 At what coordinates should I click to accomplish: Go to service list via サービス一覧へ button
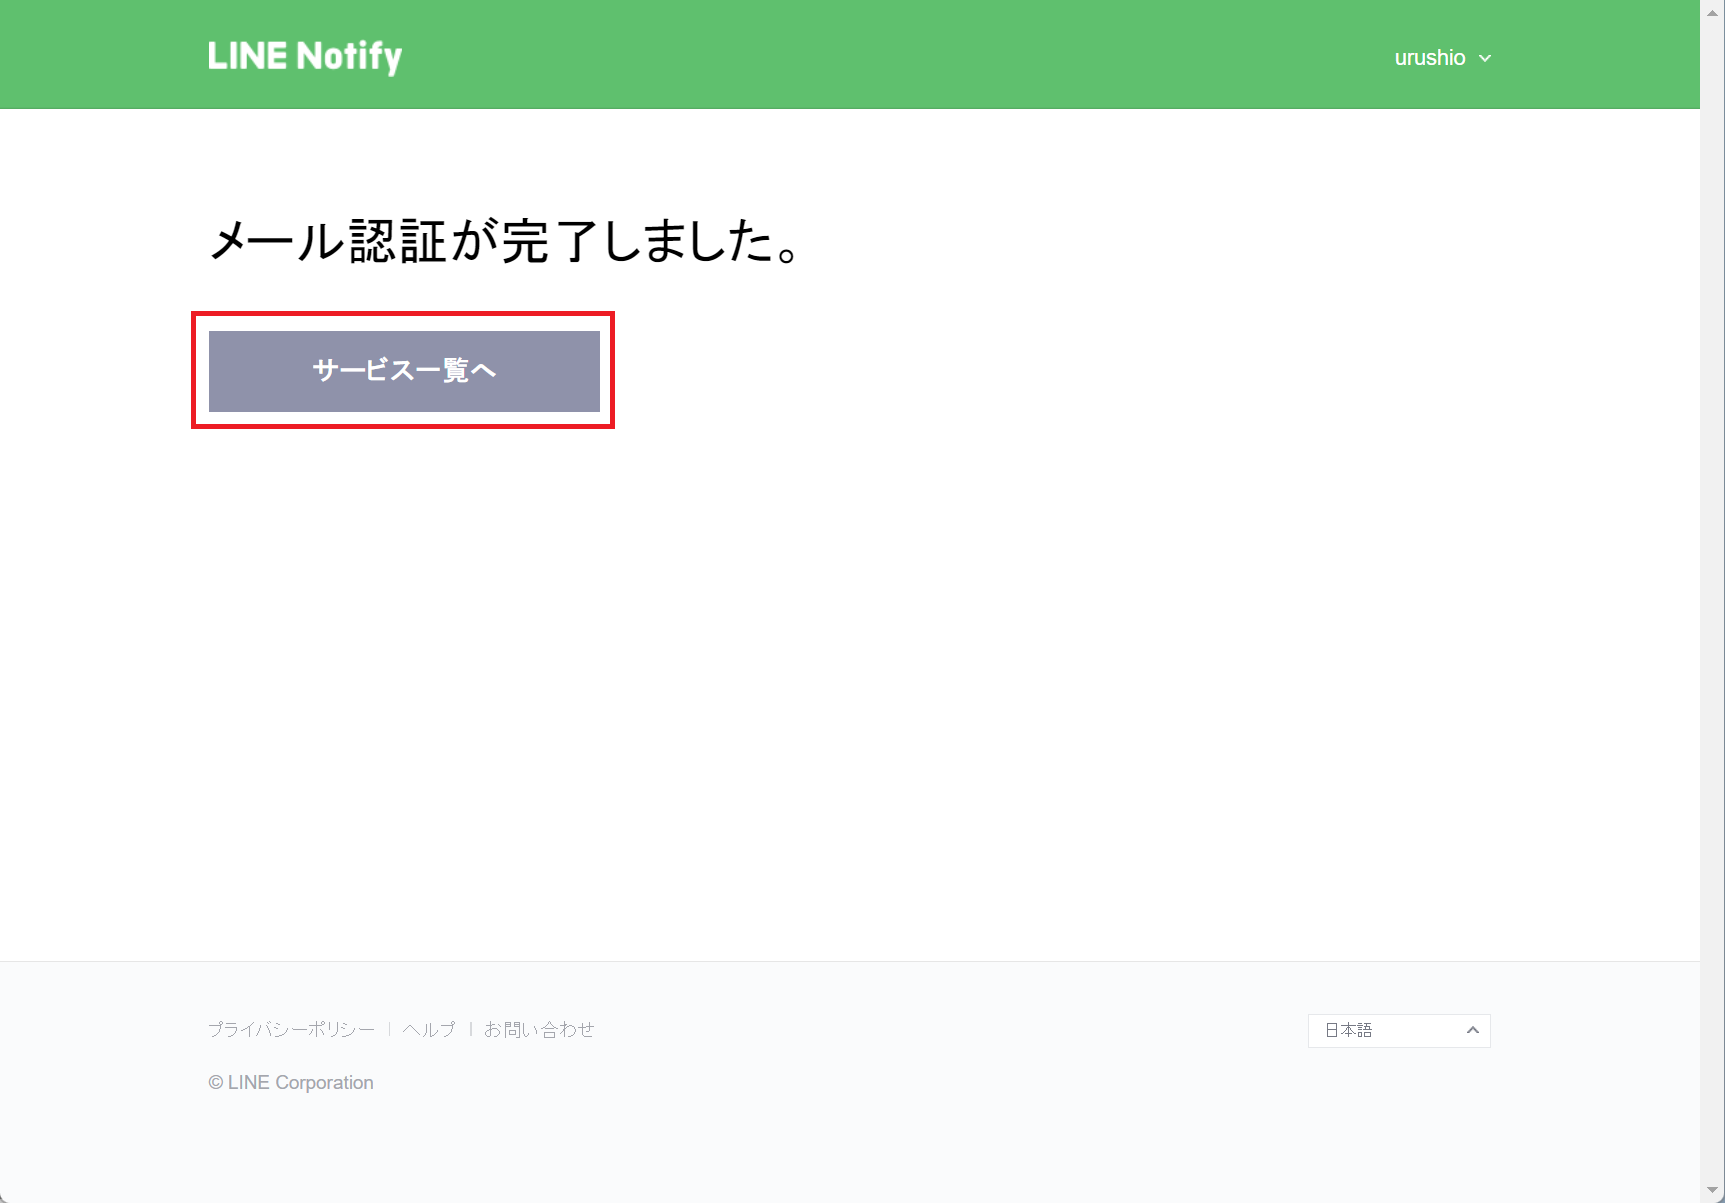click(x=404, y=371)
